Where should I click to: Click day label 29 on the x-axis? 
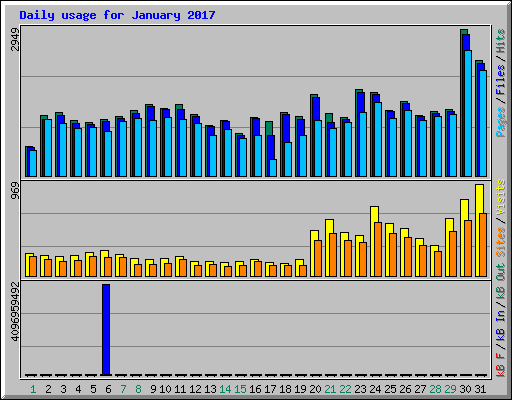coord(450,389)
